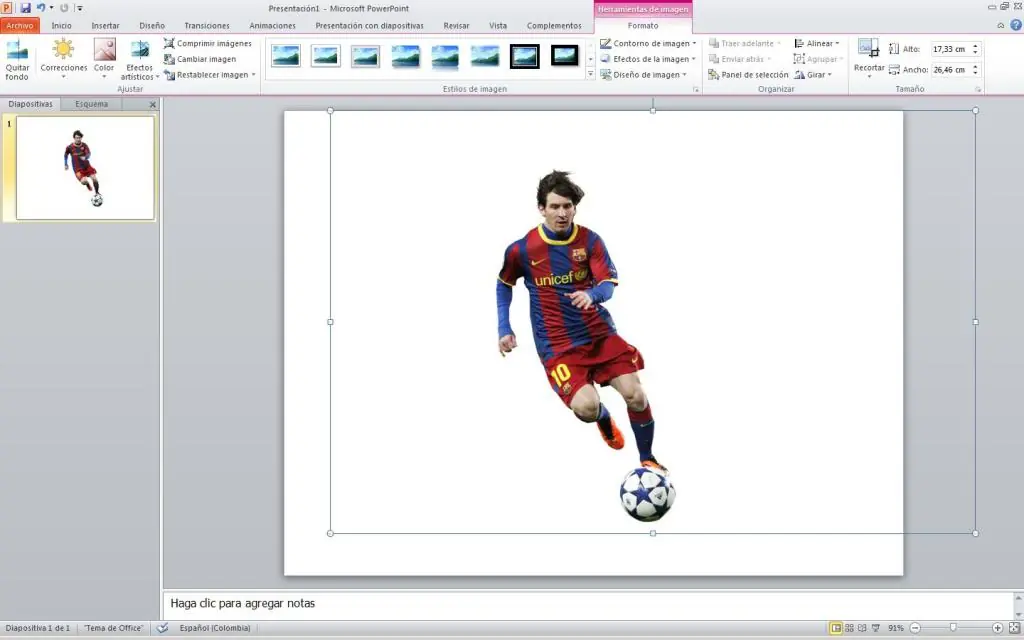Start the slide show from status bar
This screenshot has width=1024, height=640.
[x=876, y=628]
